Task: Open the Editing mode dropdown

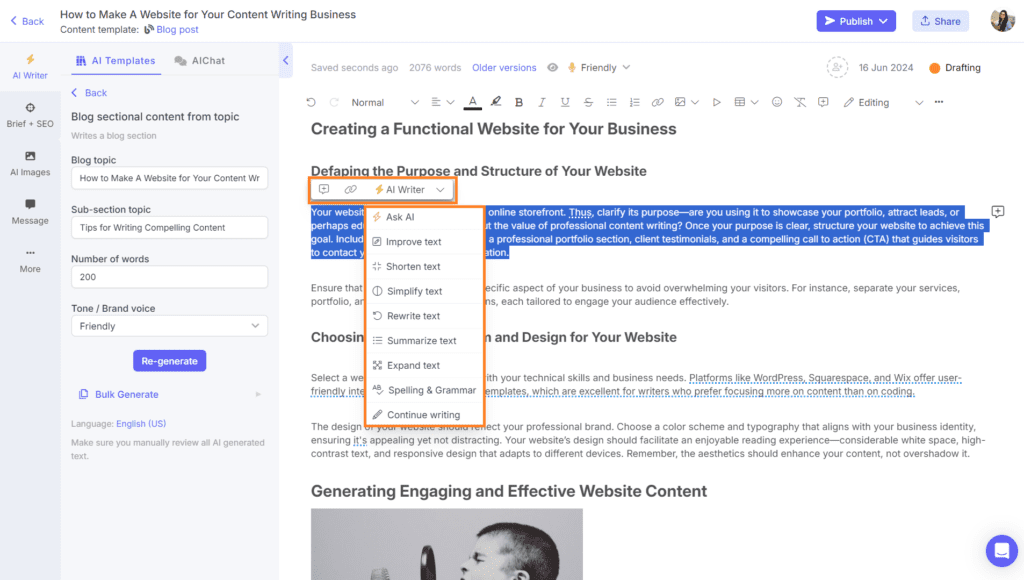Action: coord(883,103)
